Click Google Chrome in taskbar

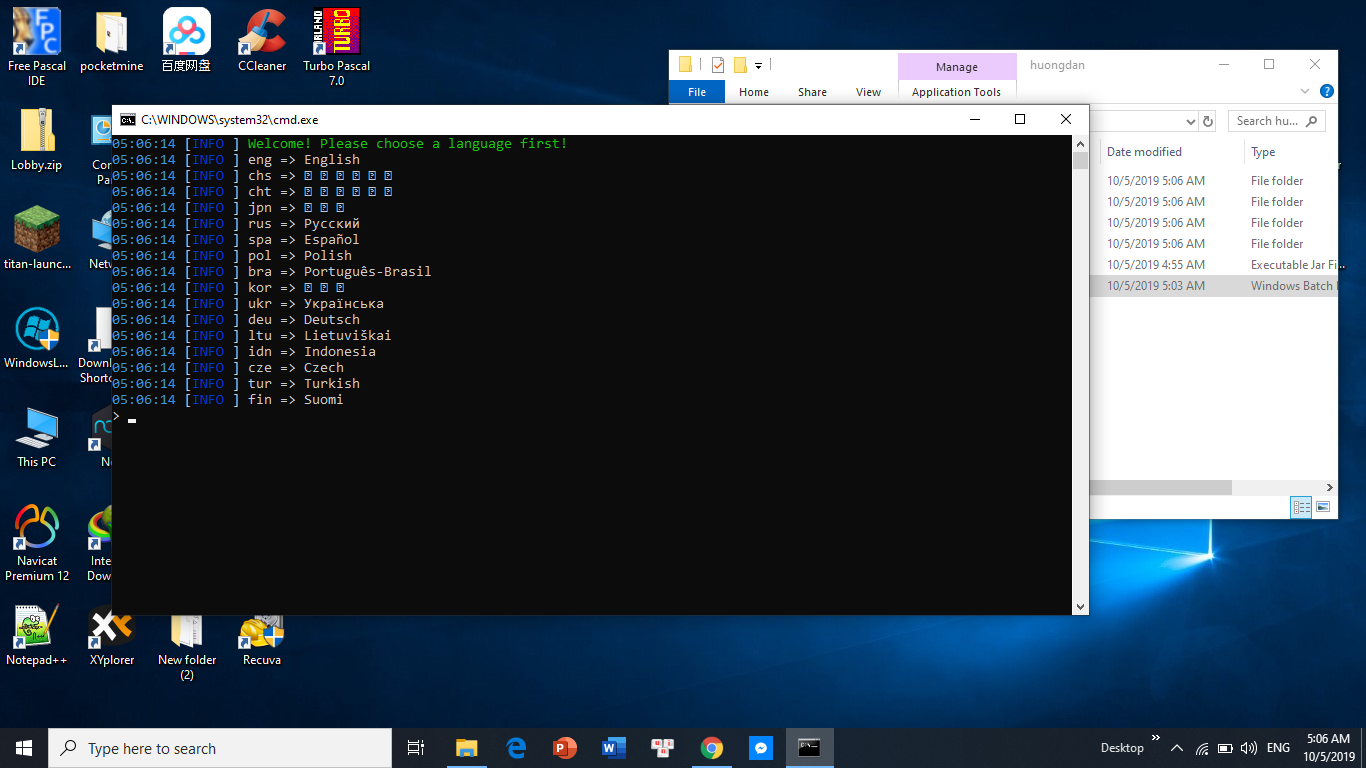coord(712,748)
